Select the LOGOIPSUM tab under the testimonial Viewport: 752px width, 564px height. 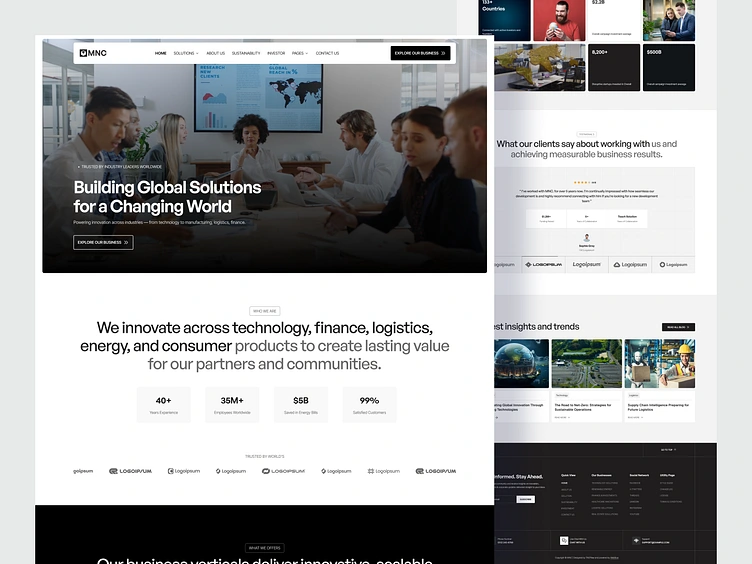[x=543, y=264]
